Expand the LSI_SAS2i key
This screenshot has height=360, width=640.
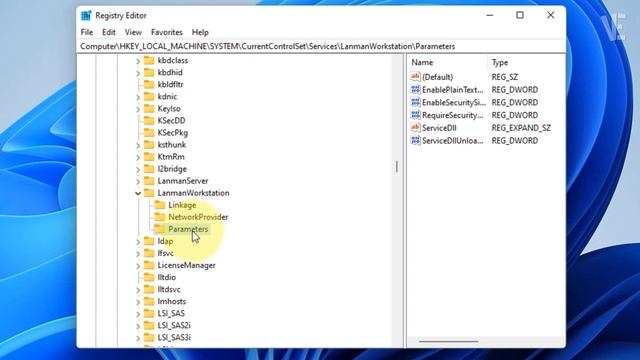[138, 326]
